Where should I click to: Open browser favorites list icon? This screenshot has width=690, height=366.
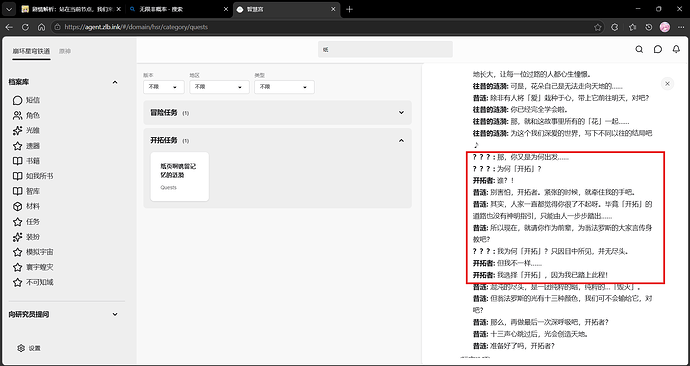(632, 27)
